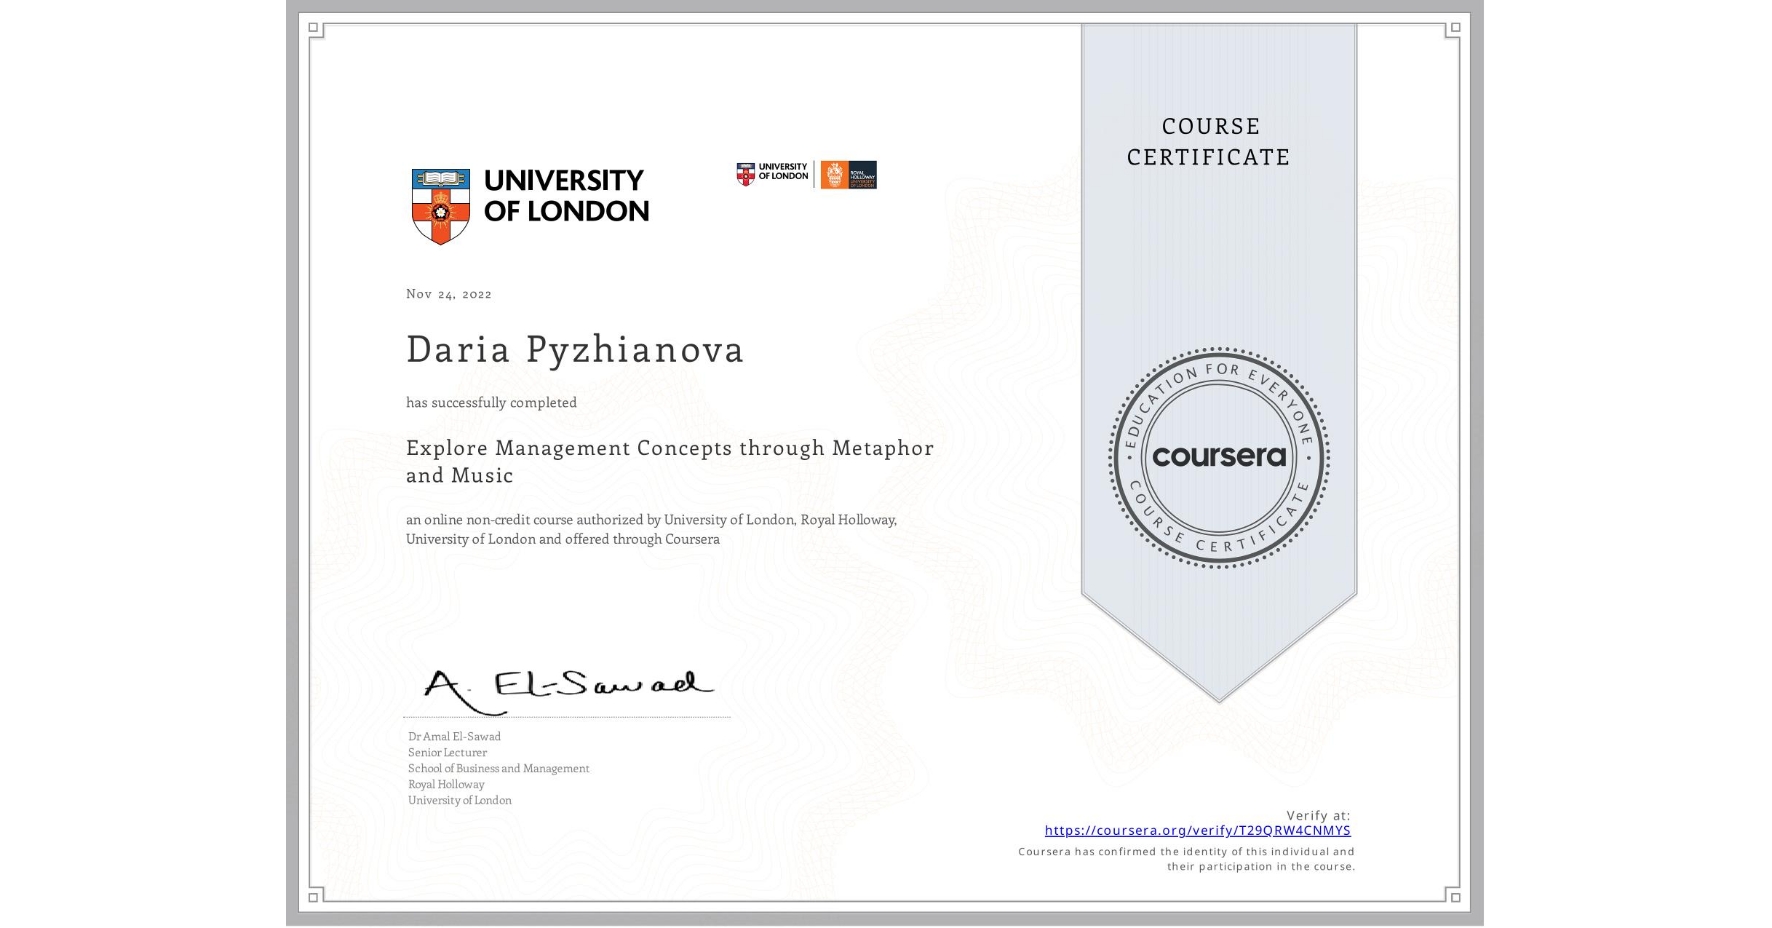Image resolution: width=1772 pixels, height=928 pixels.
Task: Click the small University of London mini shield
Action: click(746, 174)
